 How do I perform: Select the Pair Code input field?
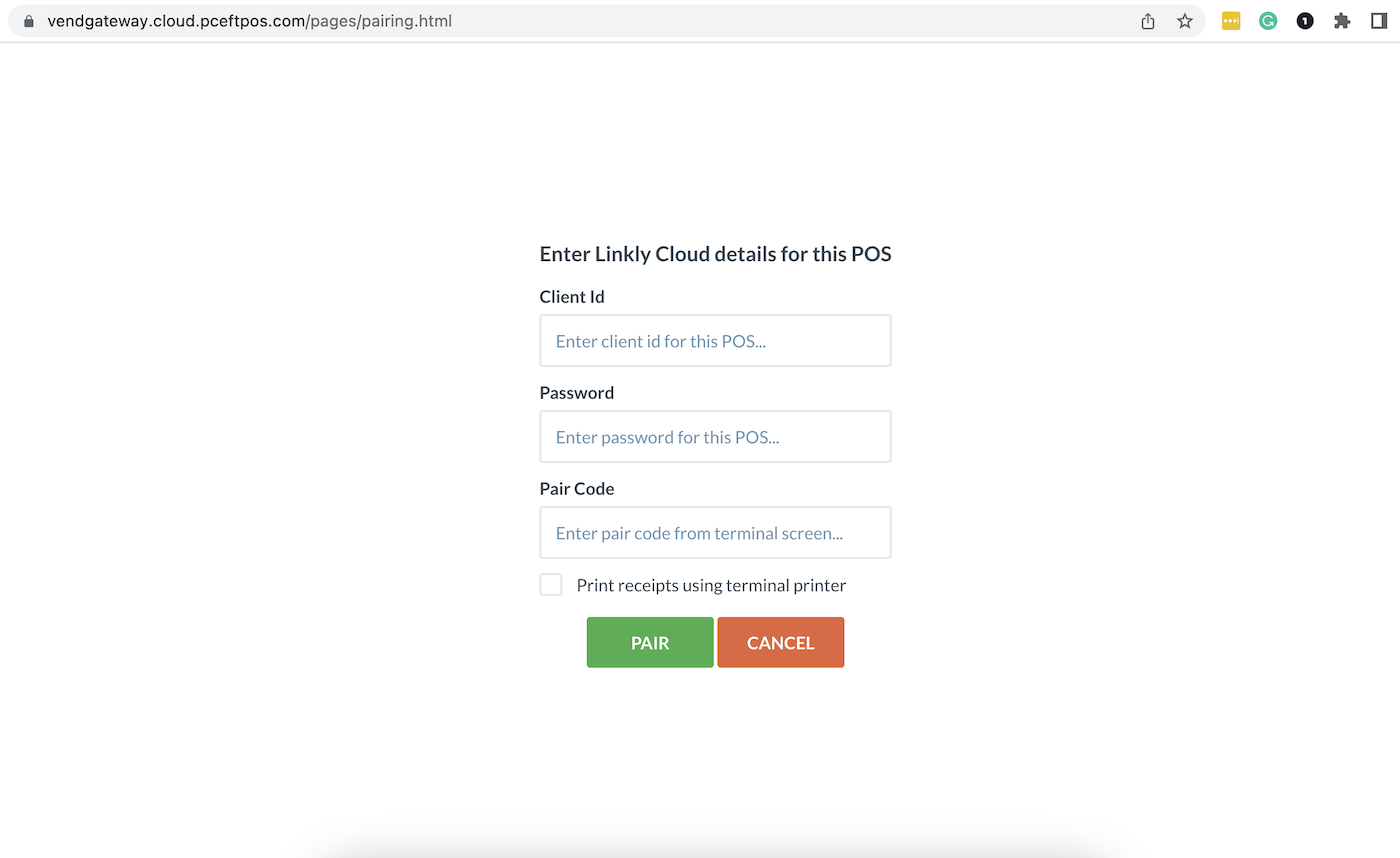[x=715, y=533]
